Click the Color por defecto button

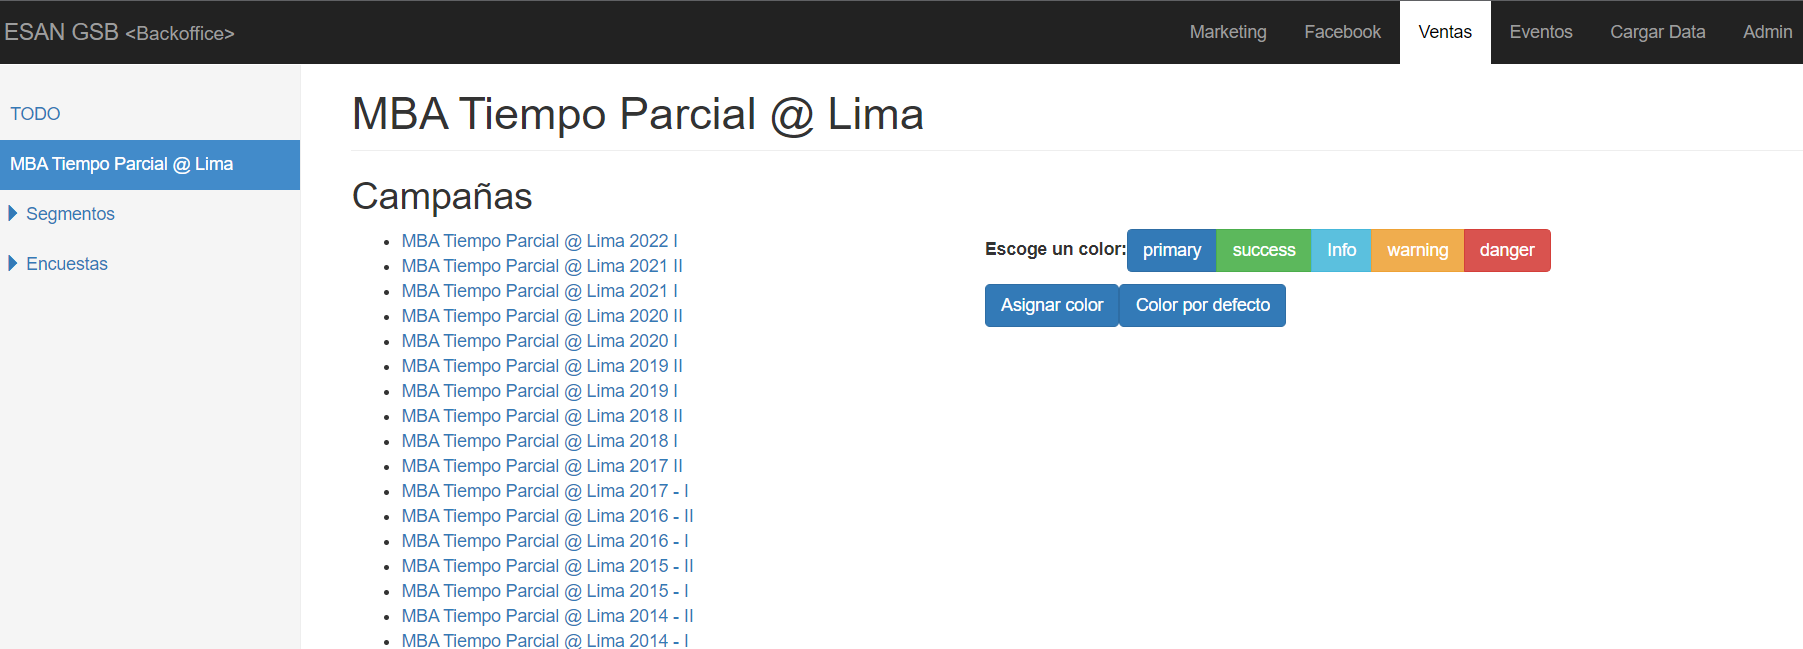1203,305
